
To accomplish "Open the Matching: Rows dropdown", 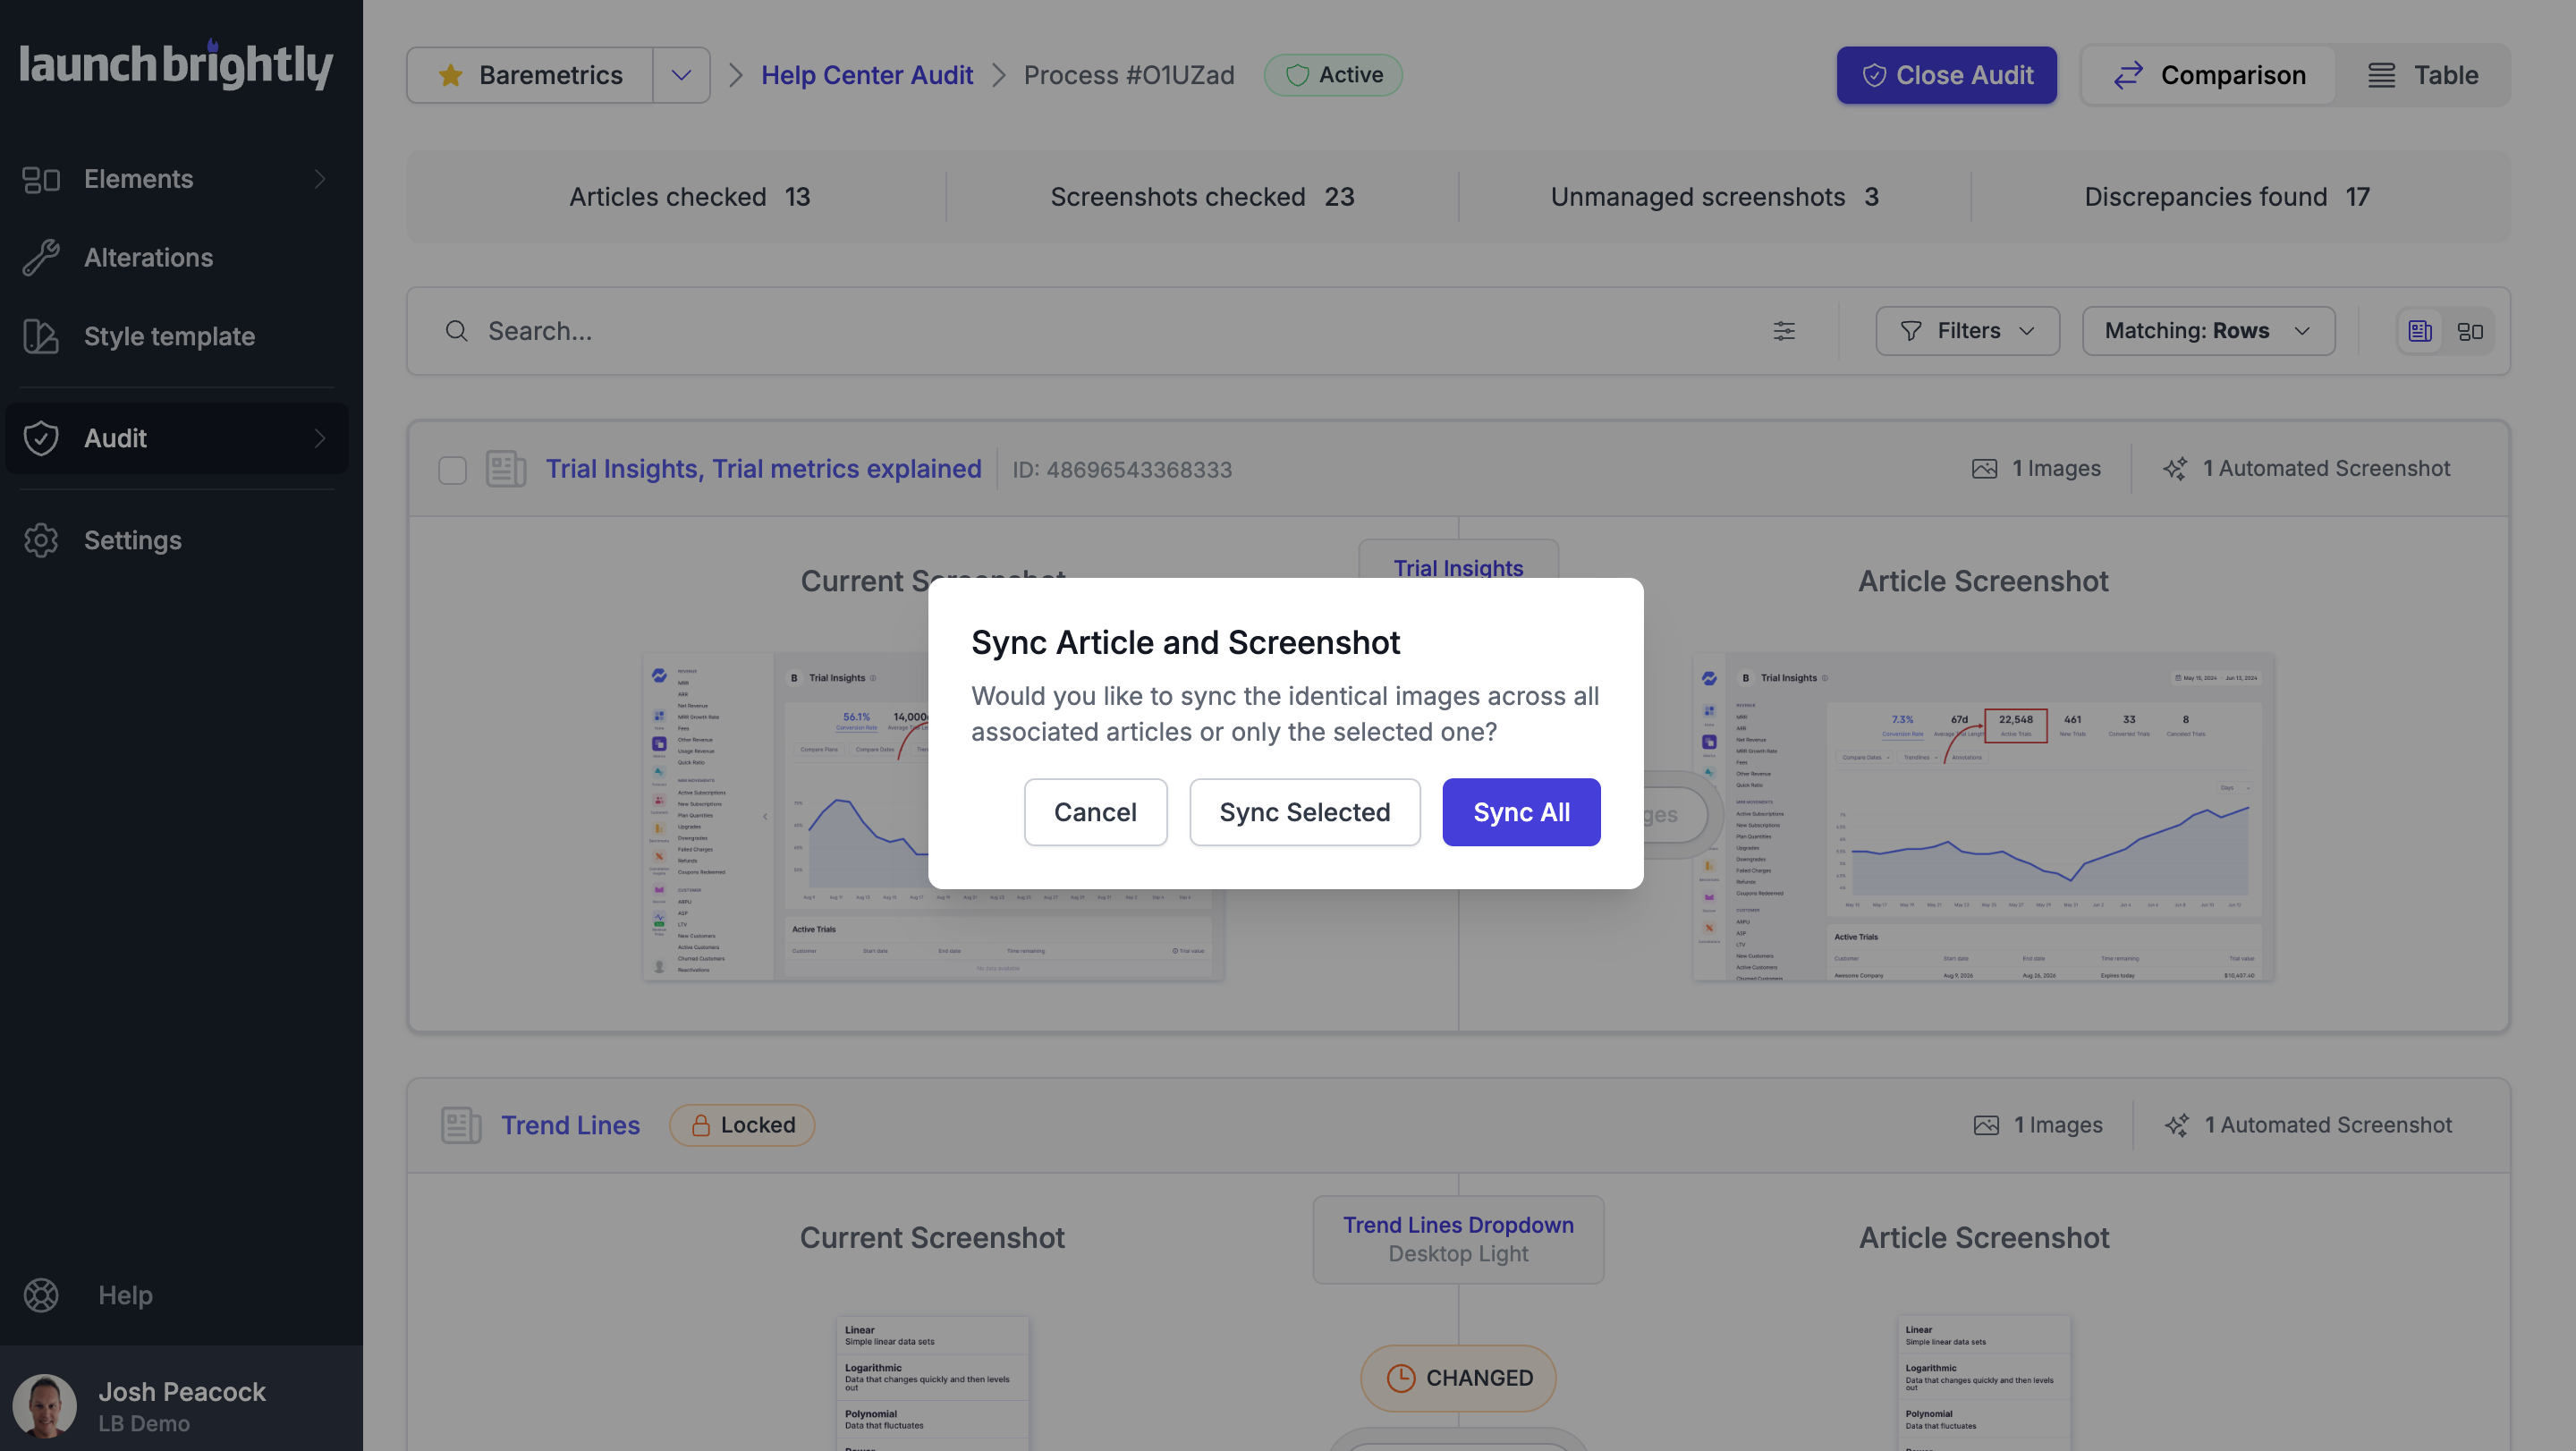I will coord(2208,331).
